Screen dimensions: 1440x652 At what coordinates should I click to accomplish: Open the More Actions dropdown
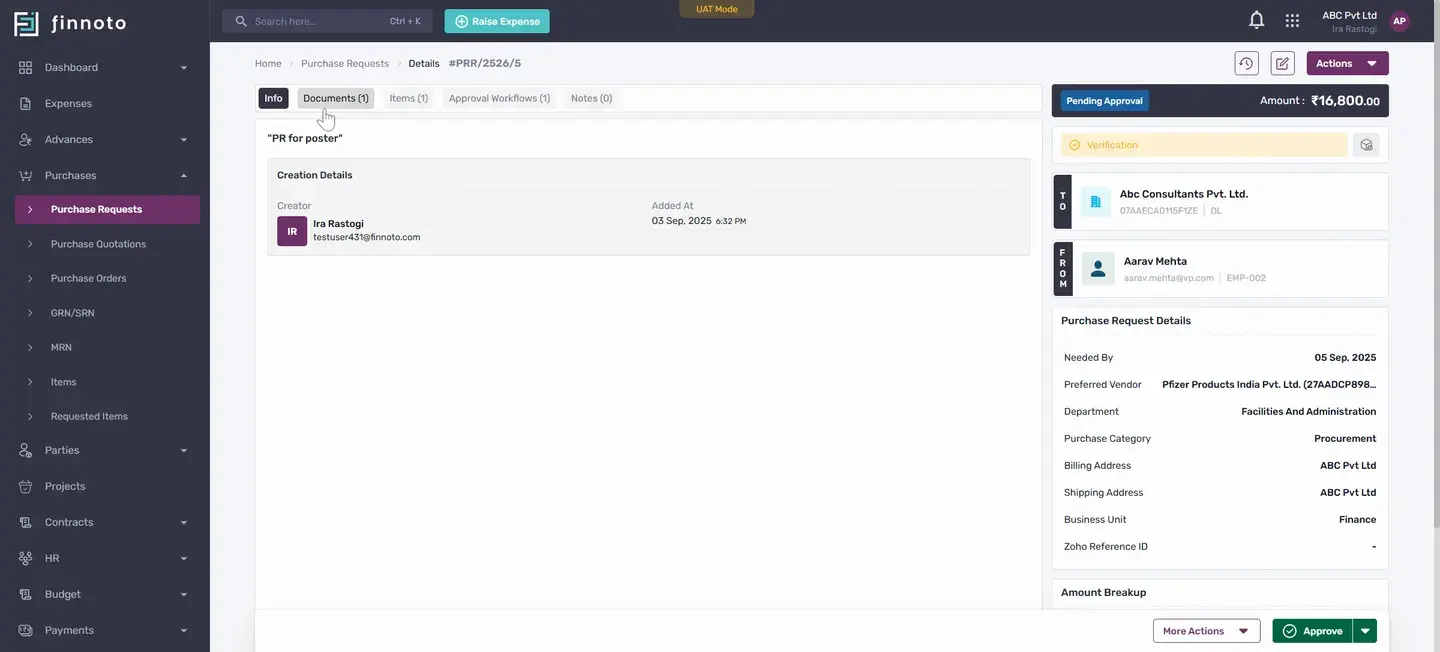[1206, 631]
